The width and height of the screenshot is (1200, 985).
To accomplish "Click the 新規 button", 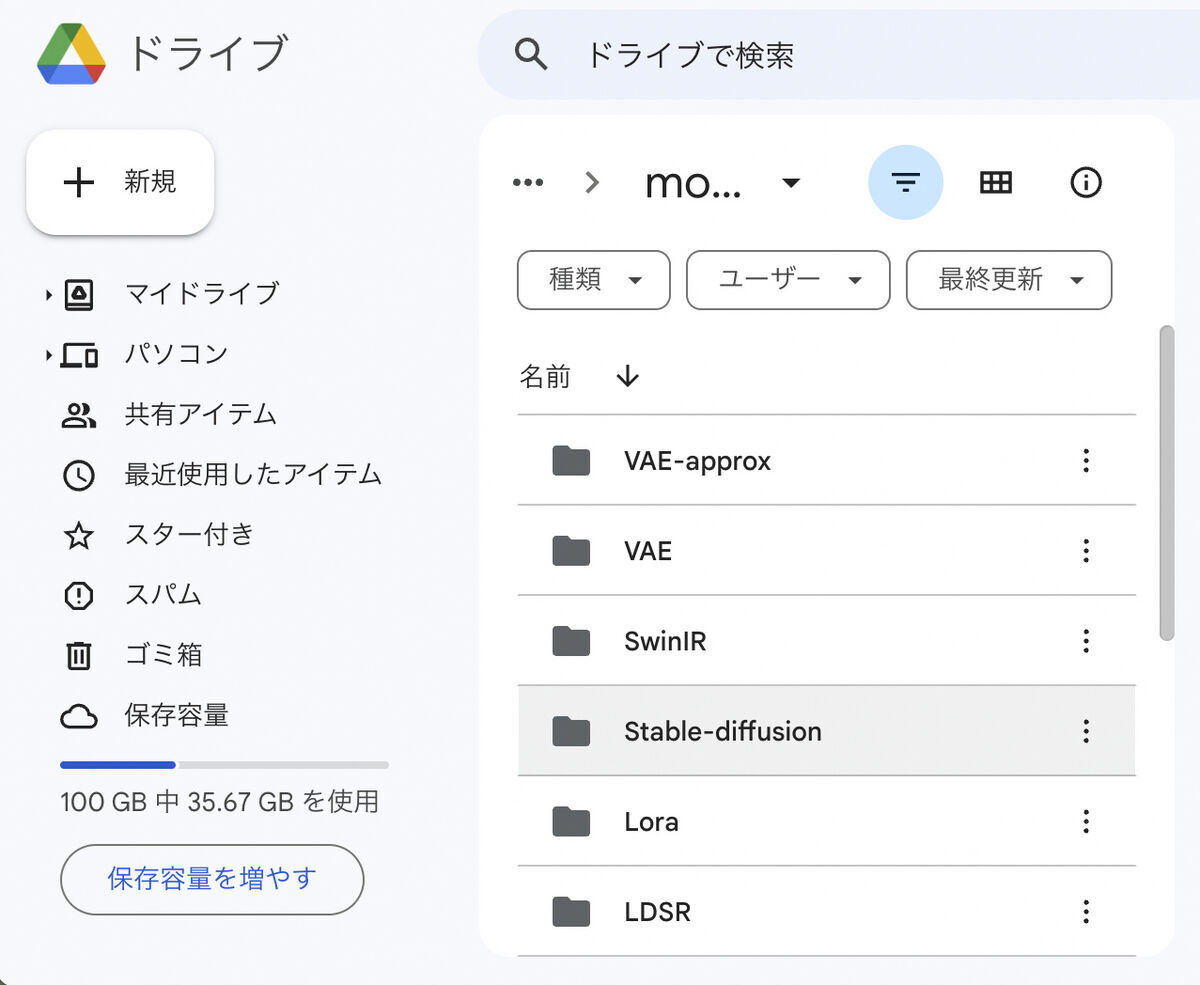I will [x=120, y=182].
